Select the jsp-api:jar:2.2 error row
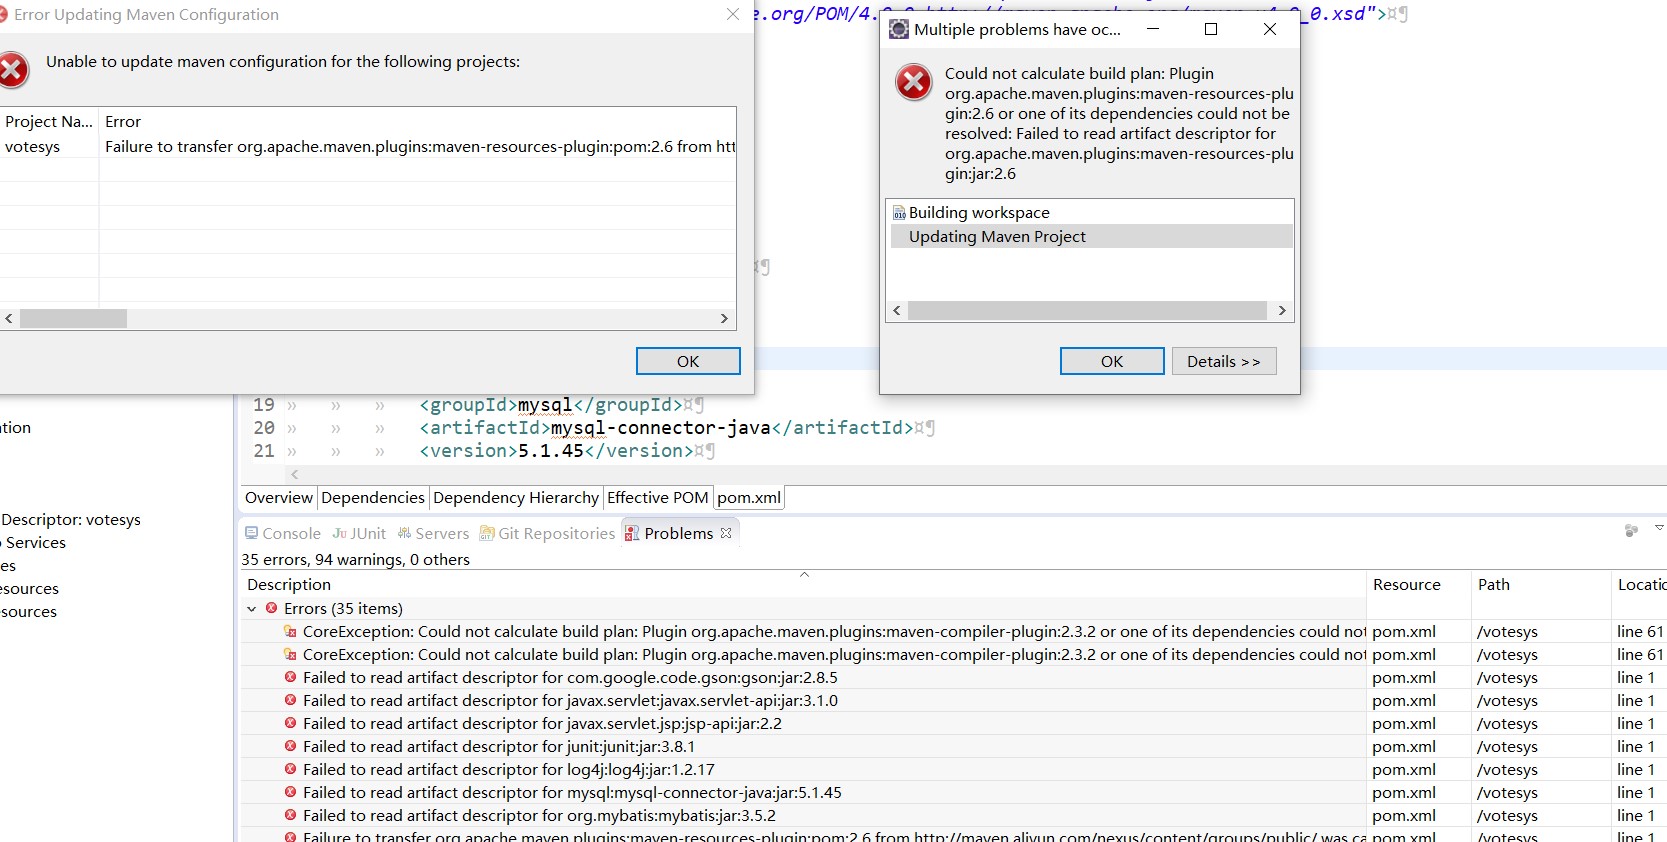1667x842 pixels. click(x=954, y=723)
